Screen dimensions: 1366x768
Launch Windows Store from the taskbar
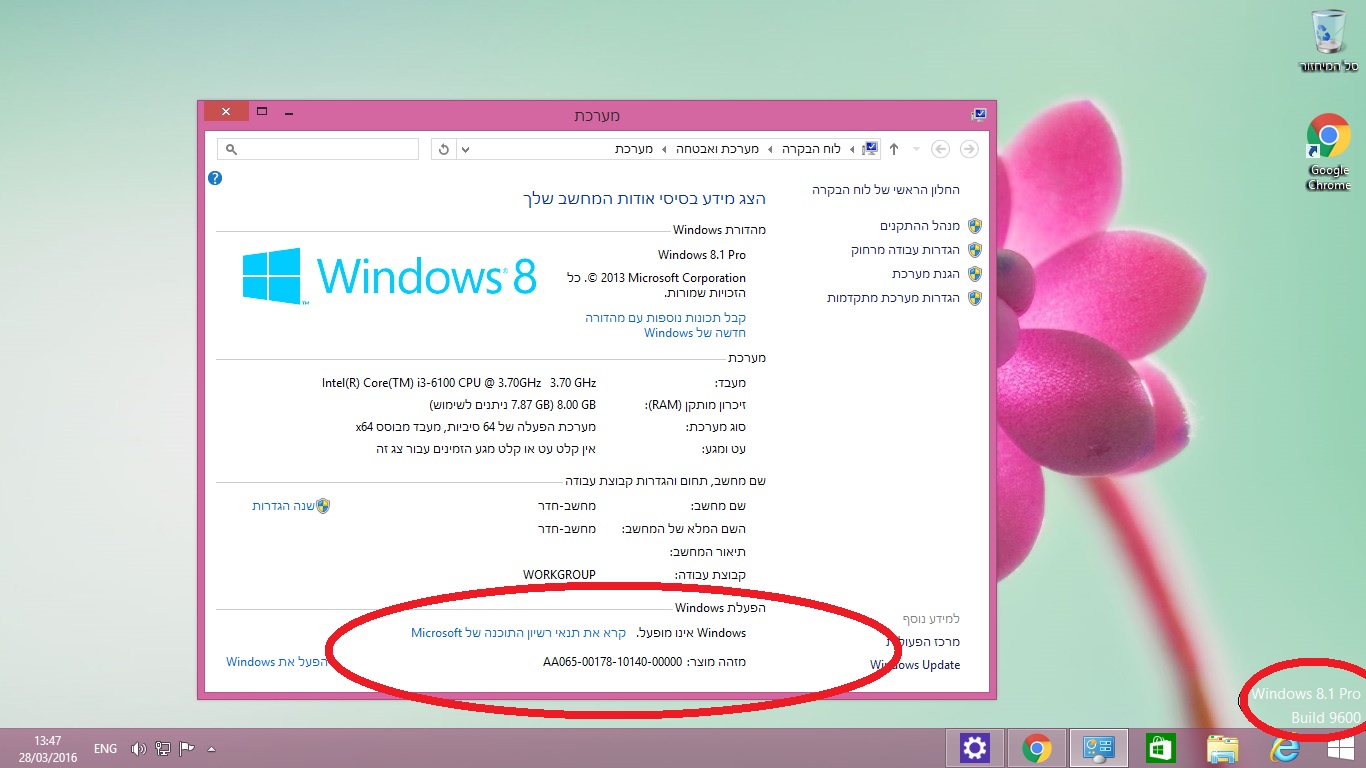1160,748
